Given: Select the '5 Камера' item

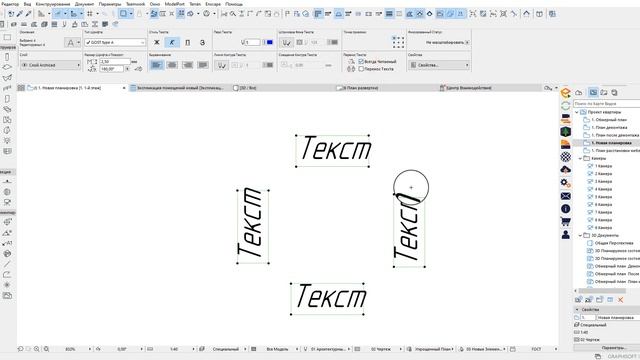Looking at the screenshot, I should (x=603, y=197).
